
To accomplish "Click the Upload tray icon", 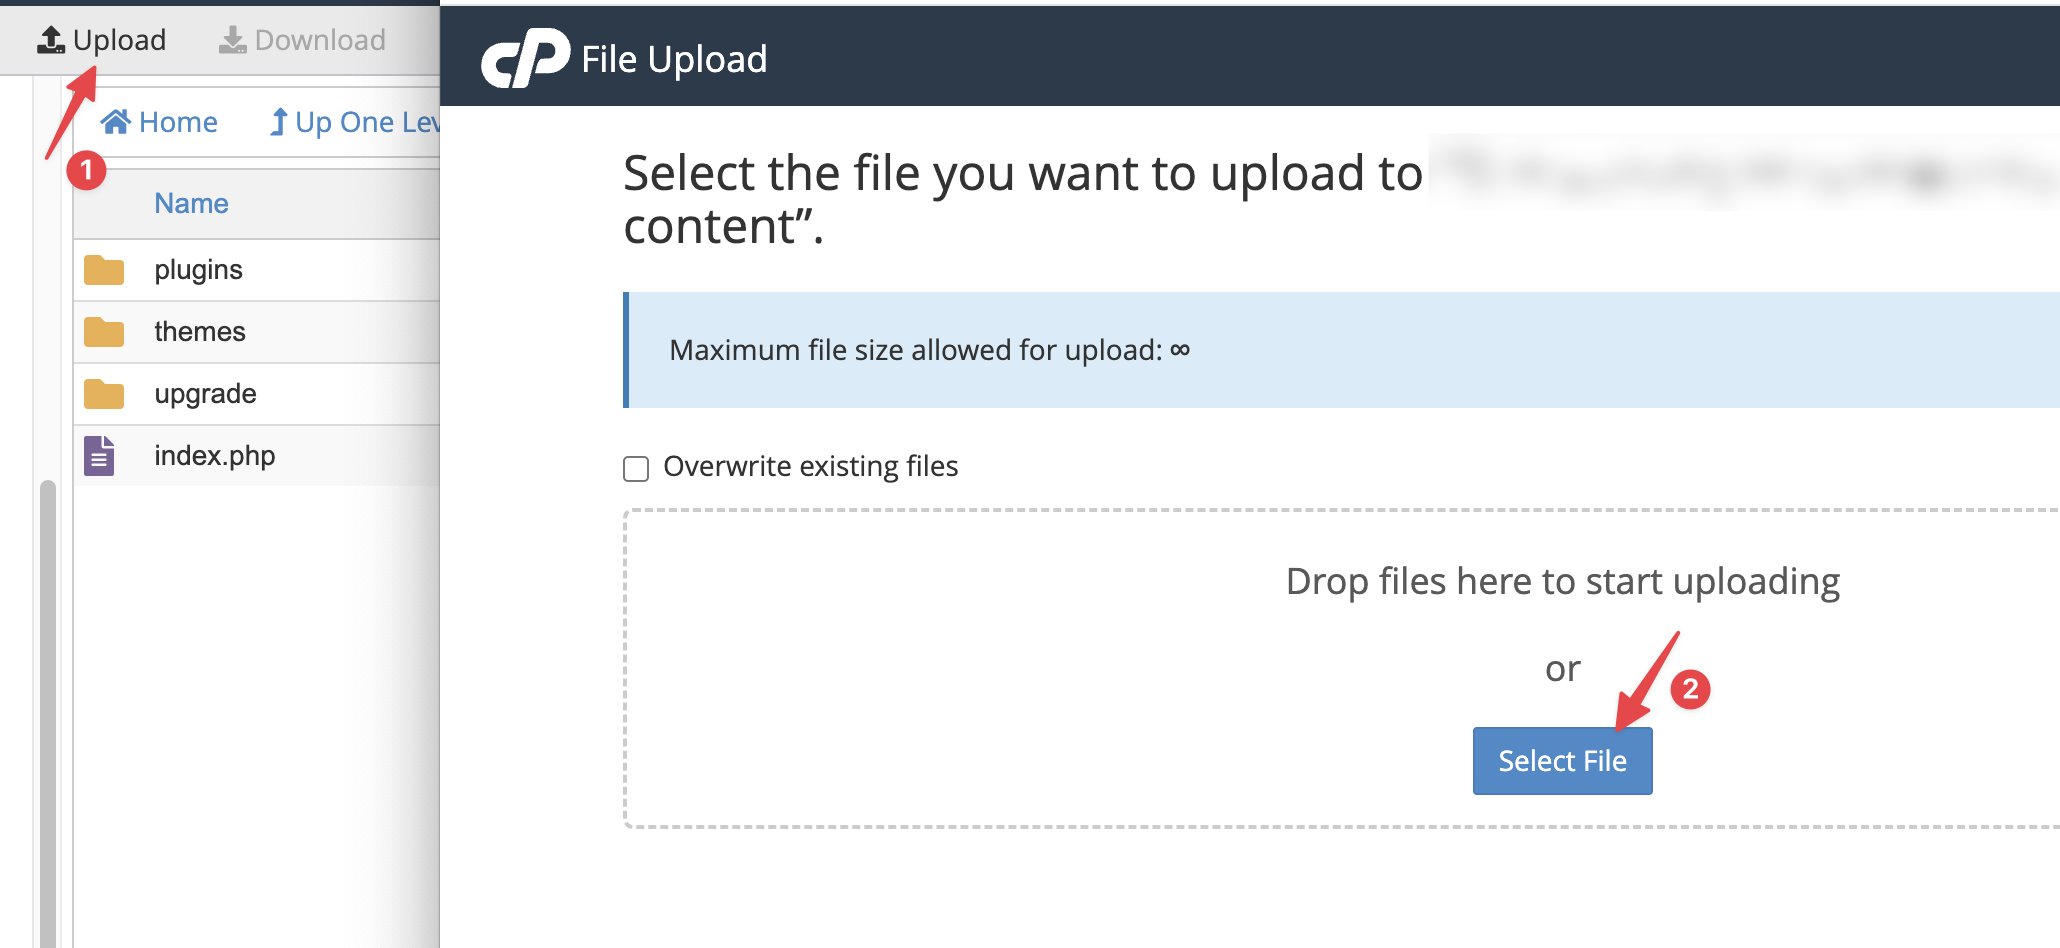I will [x=51, y=40].
